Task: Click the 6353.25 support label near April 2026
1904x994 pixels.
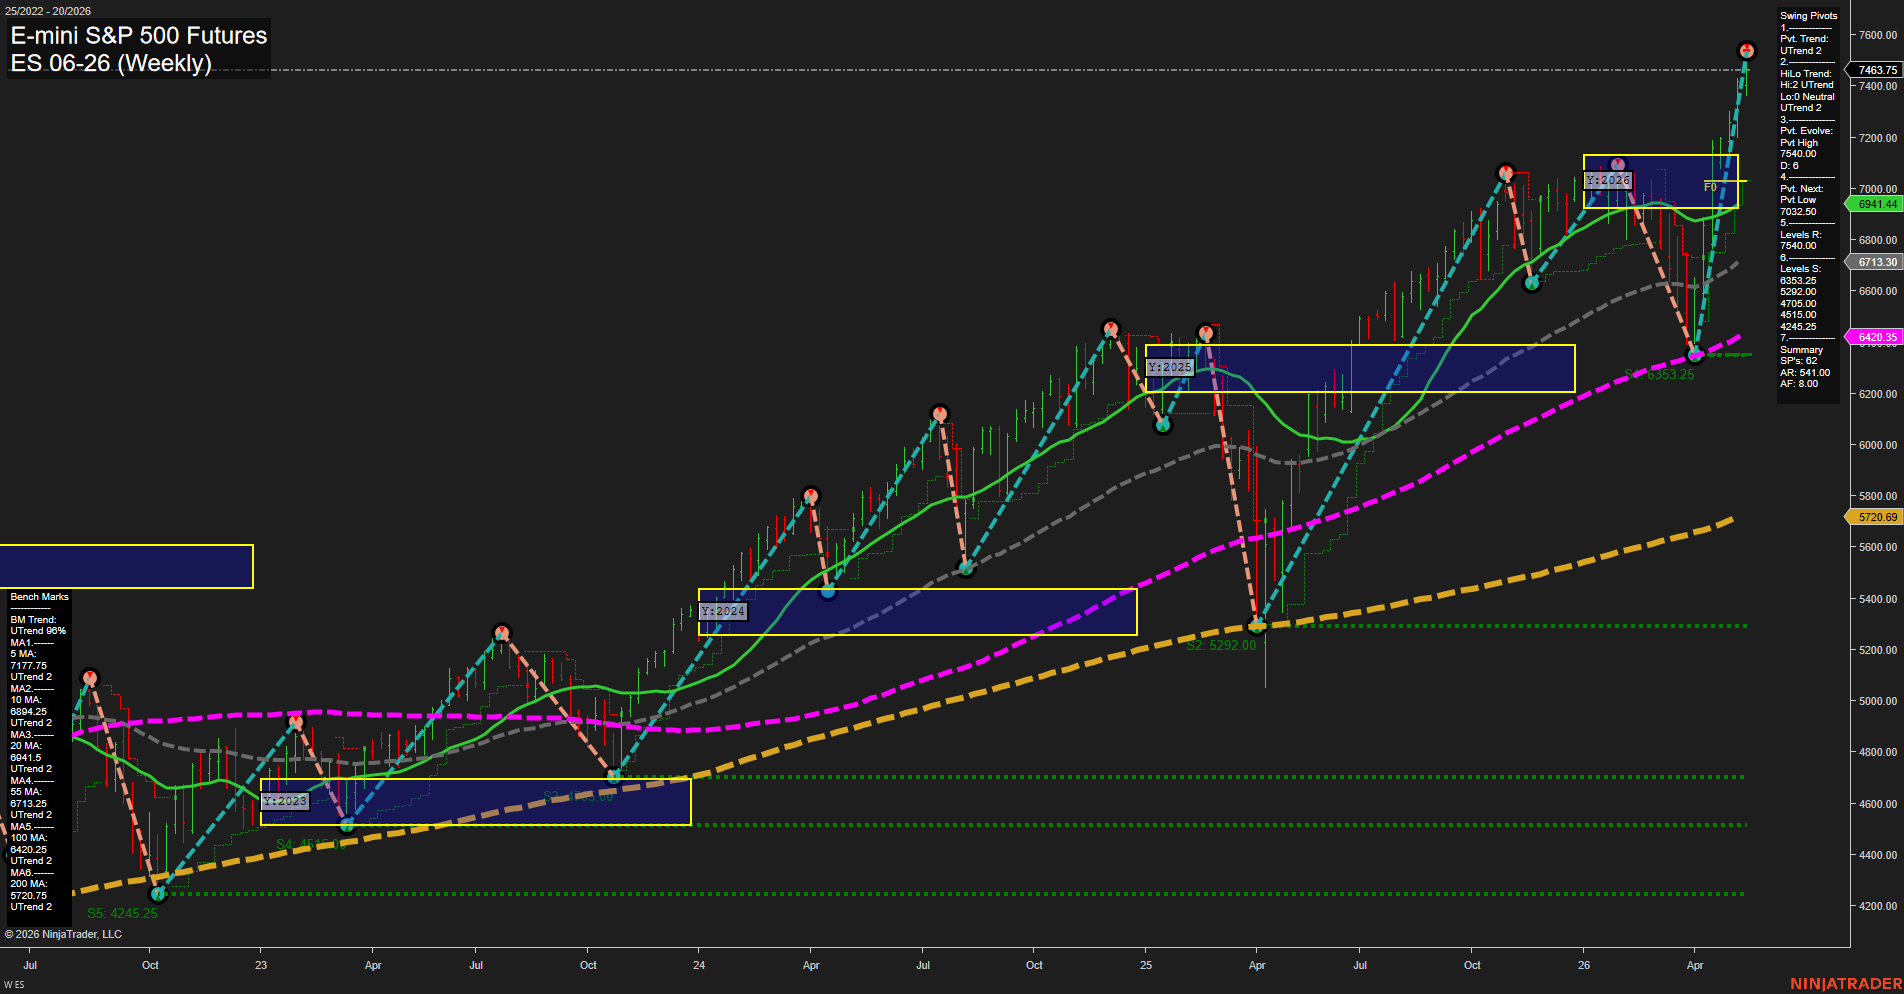Action: click(x=1660, y=374)
